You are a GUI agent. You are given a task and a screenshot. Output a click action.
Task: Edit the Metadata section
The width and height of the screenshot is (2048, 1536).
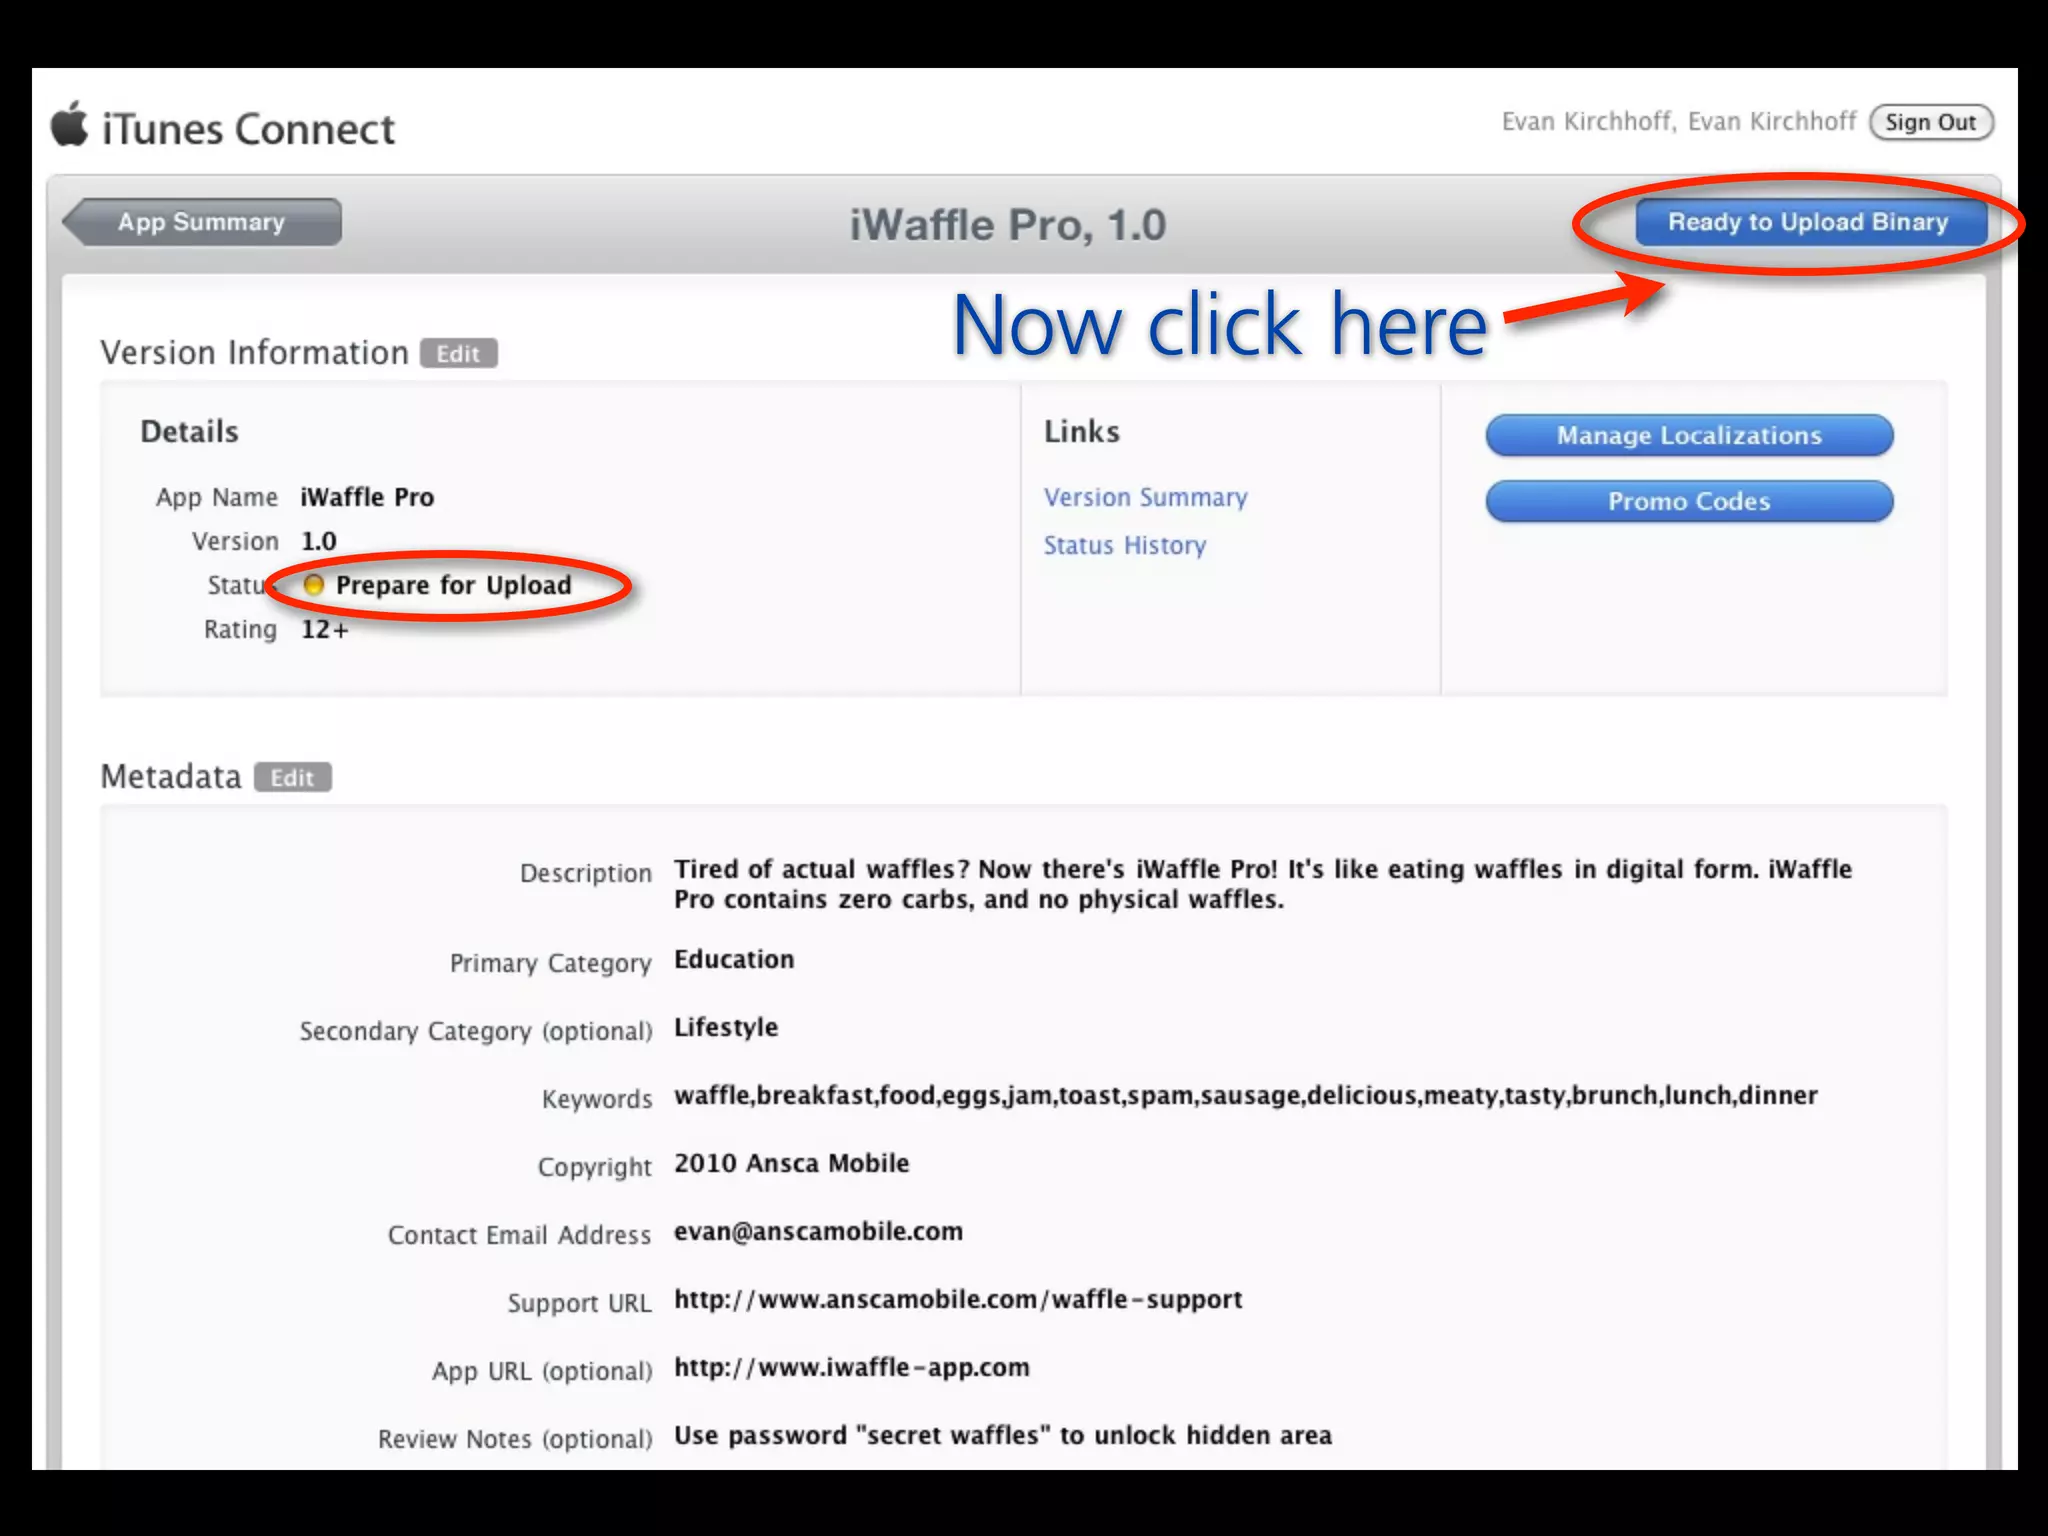tap(292, 778)
